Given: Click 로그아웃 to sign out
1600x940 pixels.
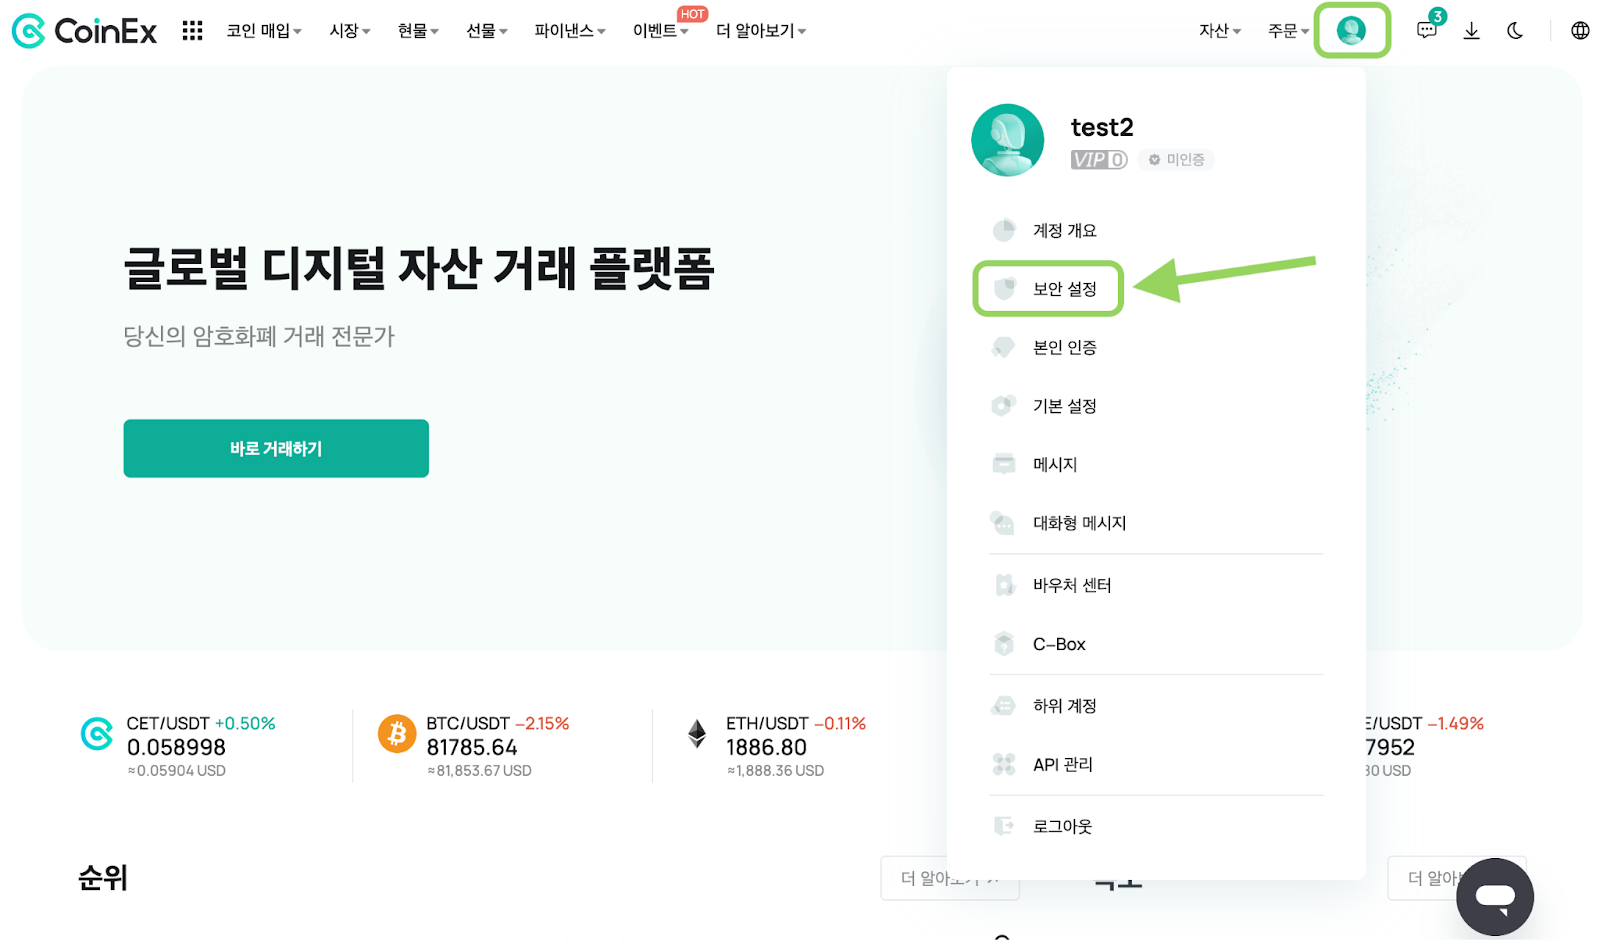Looking at the screenshot, I should click(1062, 826).
